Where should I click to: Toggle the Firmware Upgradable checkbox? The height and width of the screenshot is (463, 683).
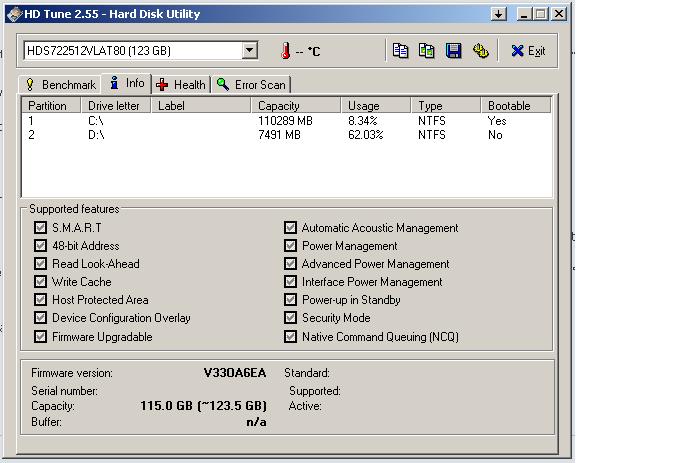(41, 336)
